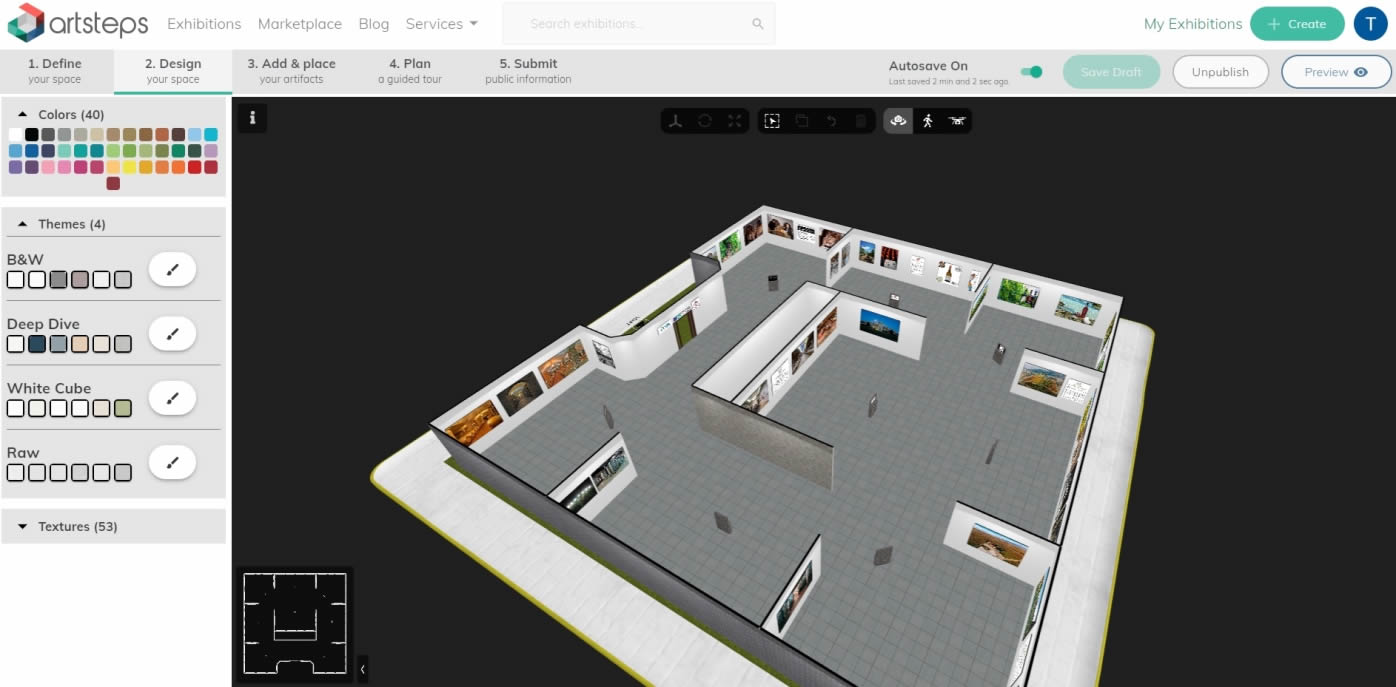The image size is (1396, 687).
Task: Apply the Deep Dive theme brush
Action: [x=172, y=334]
